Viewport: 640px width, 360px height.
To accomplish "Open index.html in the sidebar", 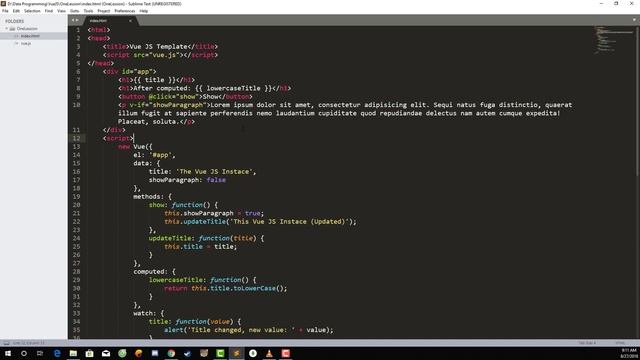I will (30, 36).
